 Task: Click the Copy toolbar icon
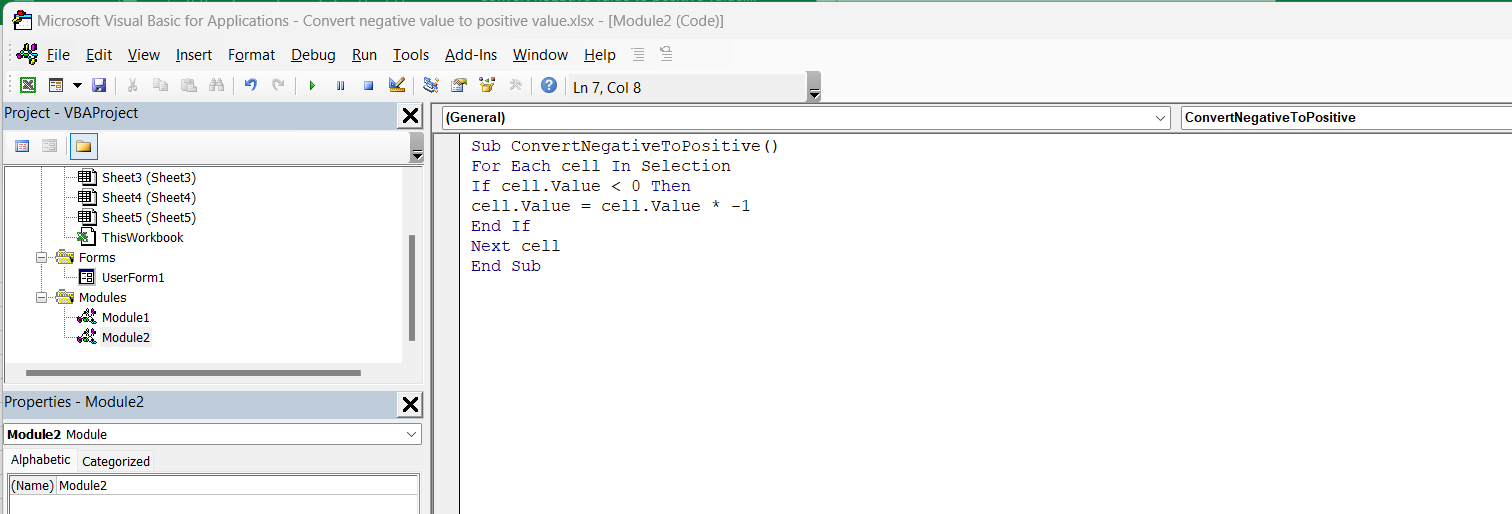click(x=160, y=86)
